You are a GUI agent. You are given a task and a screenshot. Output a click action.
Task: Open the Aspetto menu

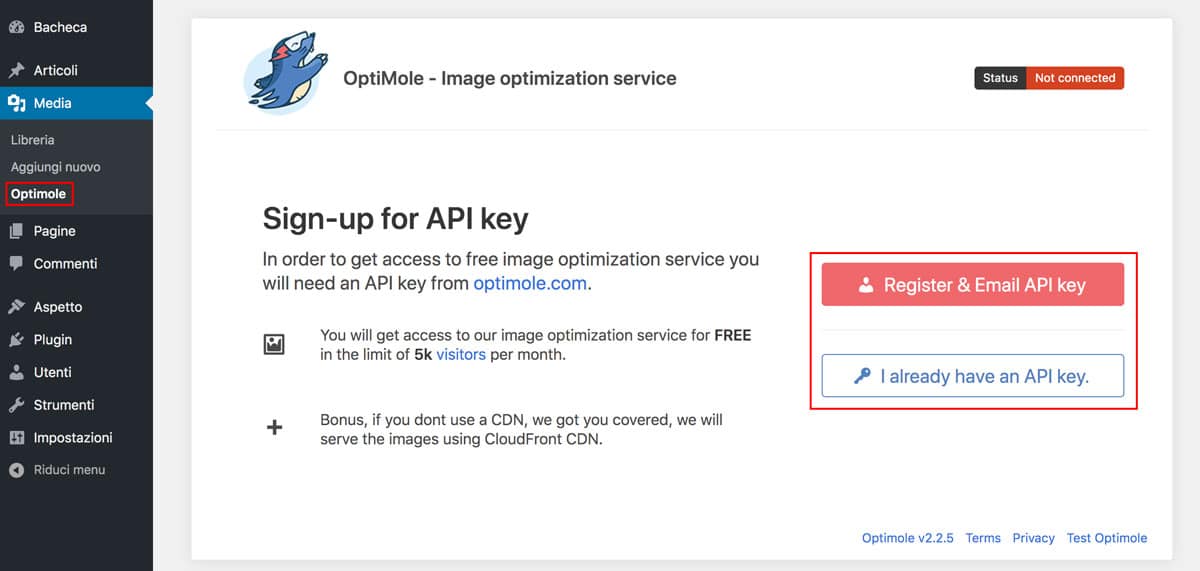click(x=58, y=307)
